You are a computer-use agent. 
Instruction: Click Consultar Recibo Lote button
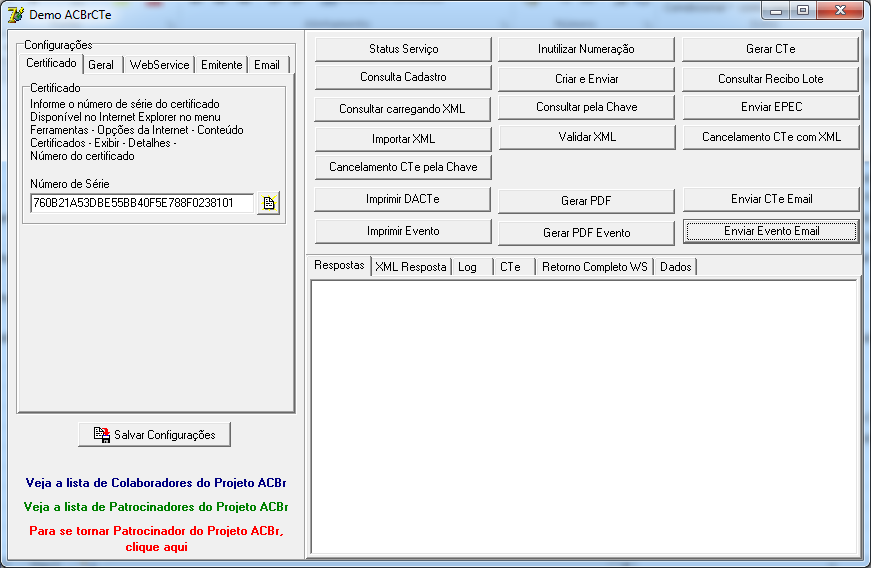770,79
